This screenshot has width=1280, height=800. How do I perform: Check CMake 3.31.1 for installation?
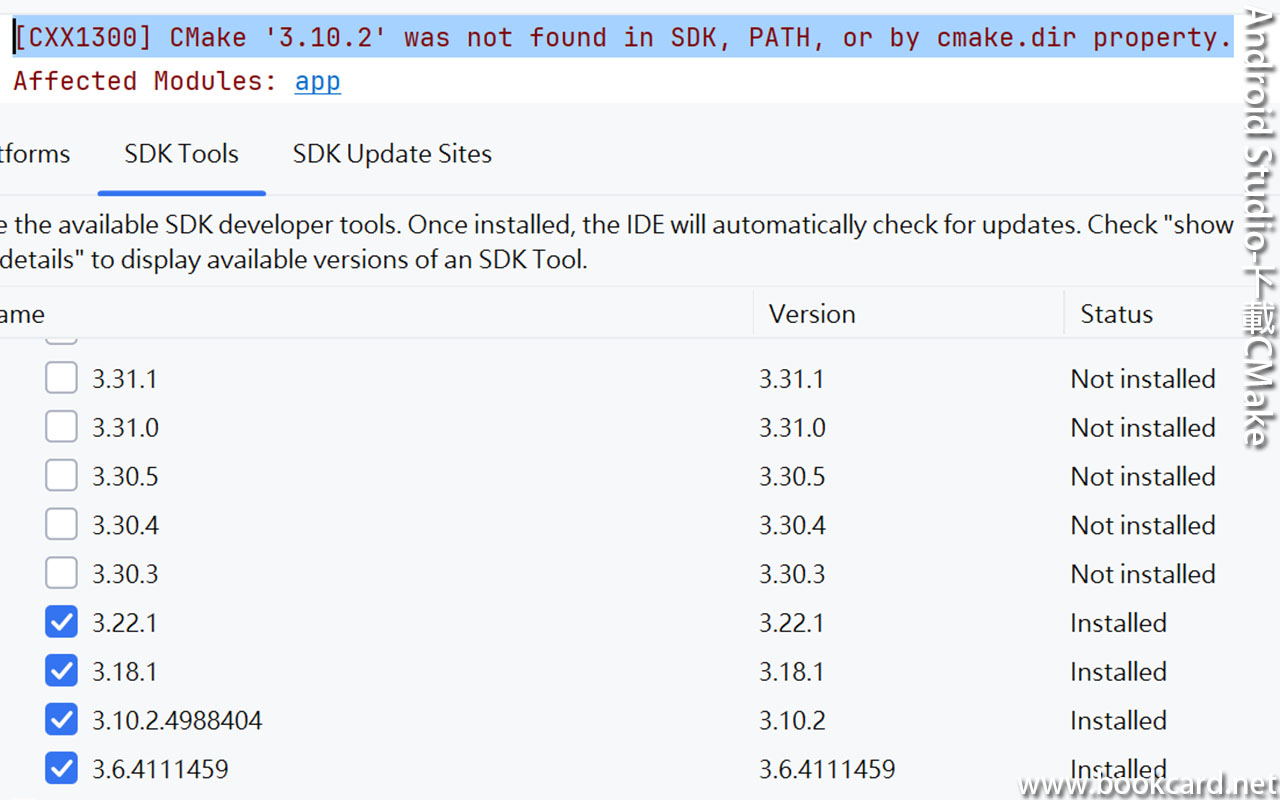coord(61,377)
